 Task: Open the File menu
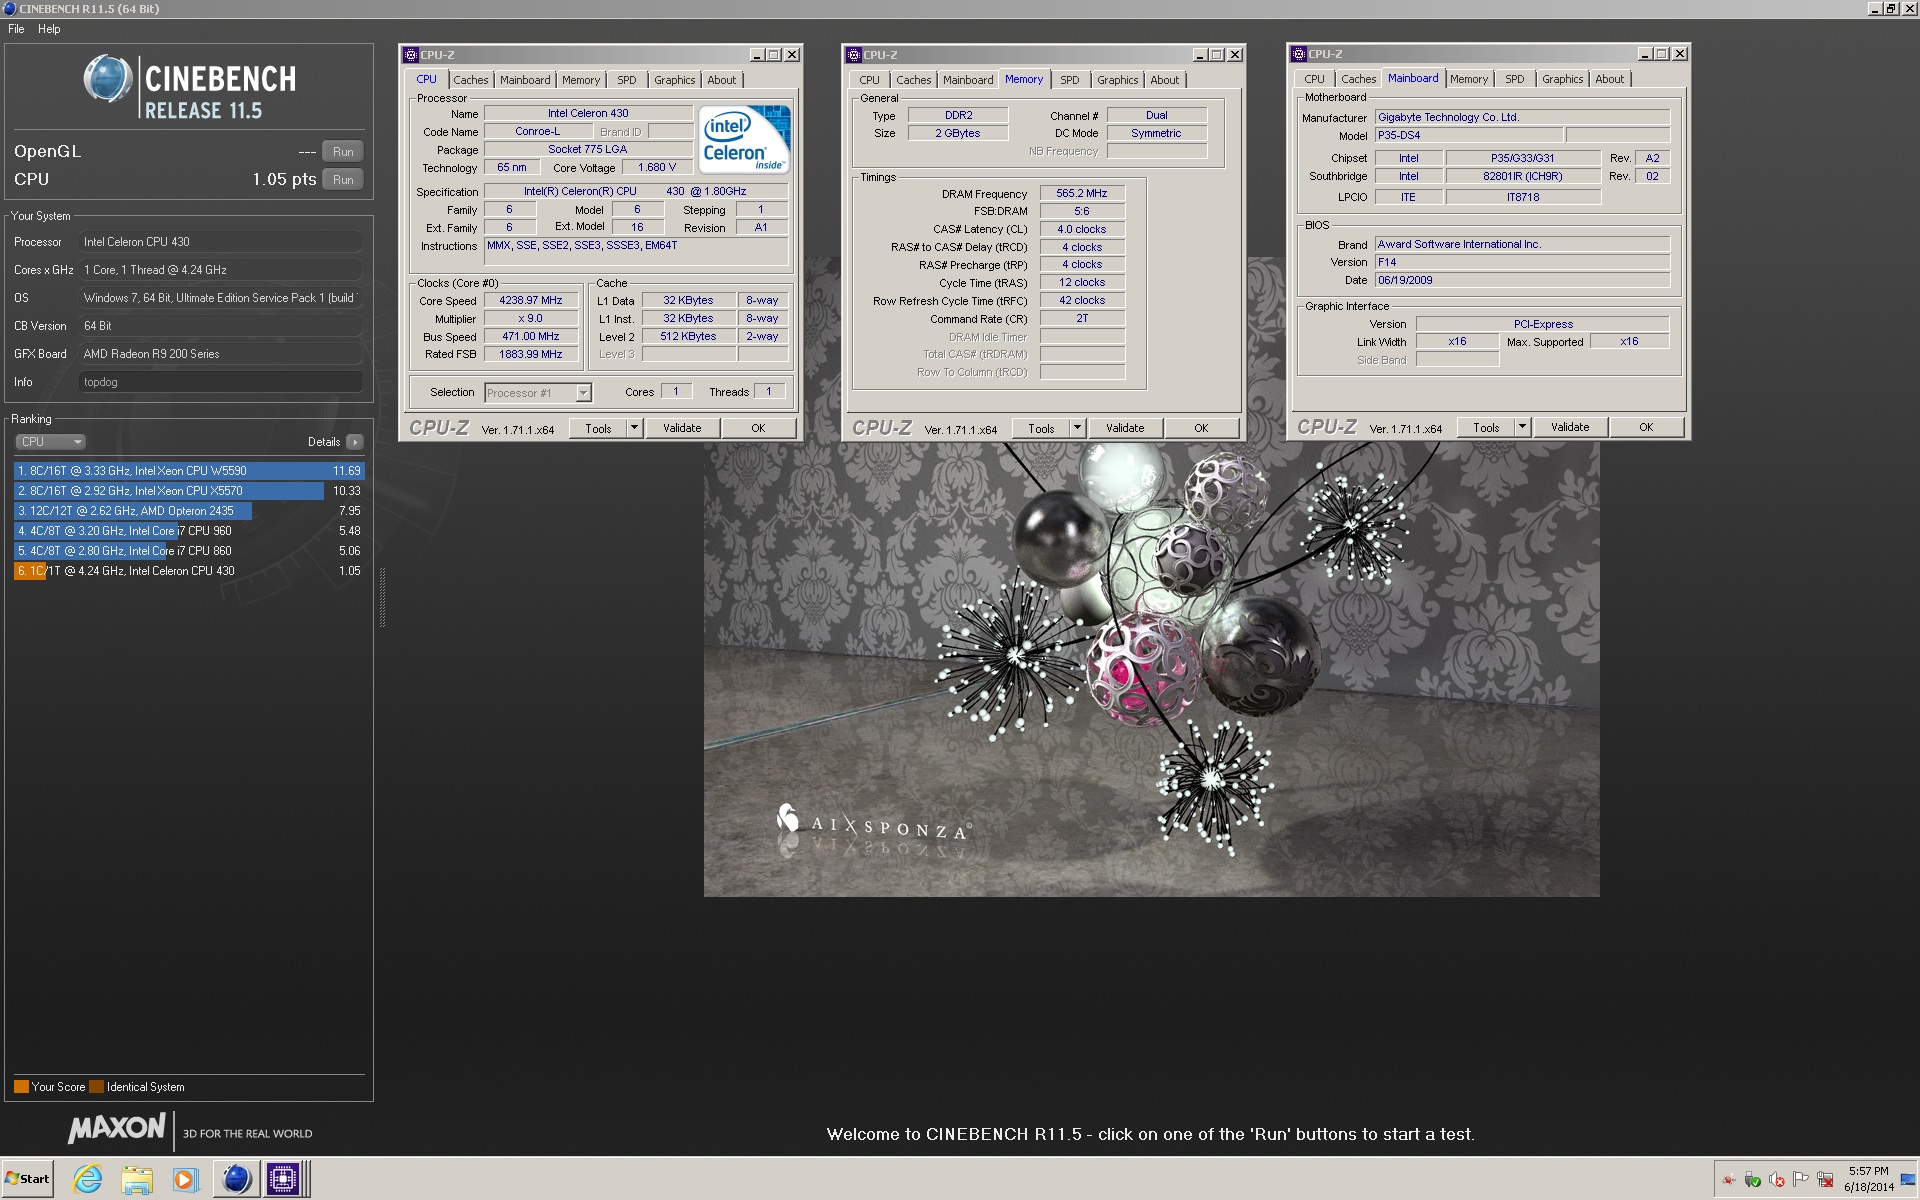coord(16,29)
